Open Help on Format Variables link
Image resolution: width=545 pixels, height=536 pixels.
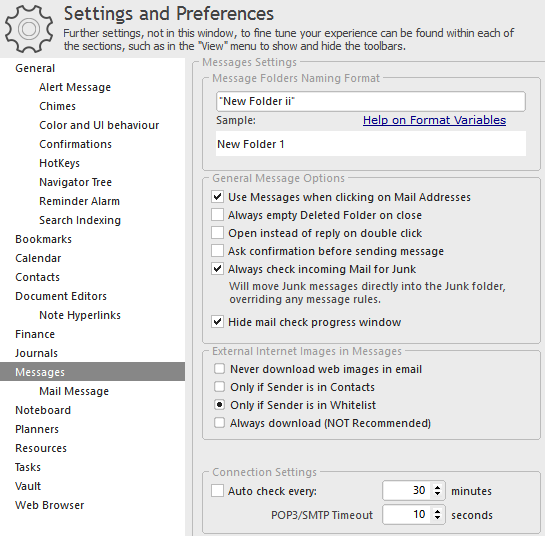coord(434,120)
